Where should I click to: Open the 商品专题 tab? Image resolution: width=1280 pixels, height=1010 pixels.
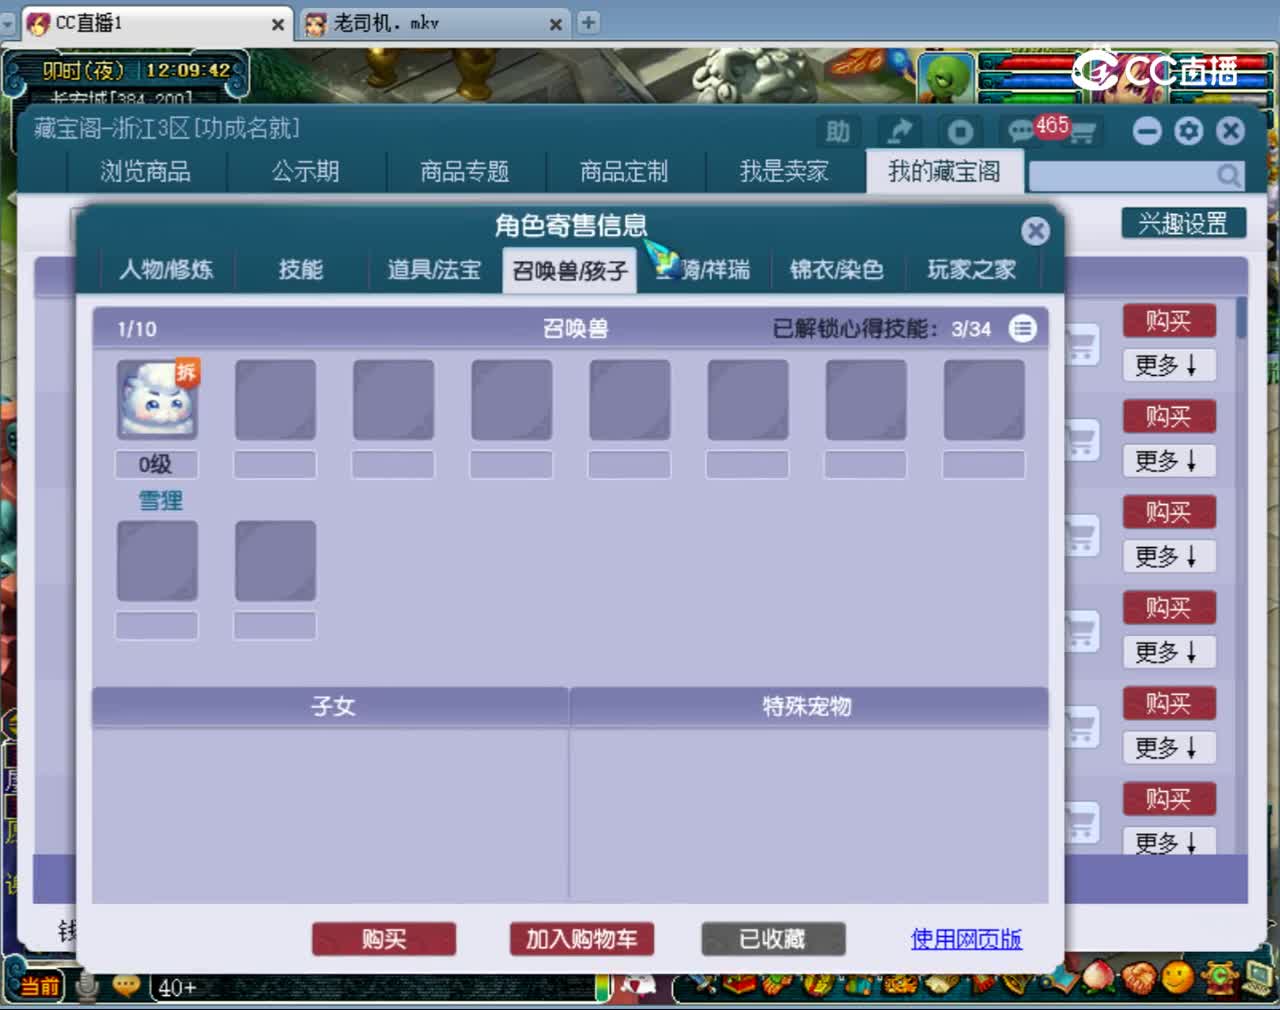466,171
